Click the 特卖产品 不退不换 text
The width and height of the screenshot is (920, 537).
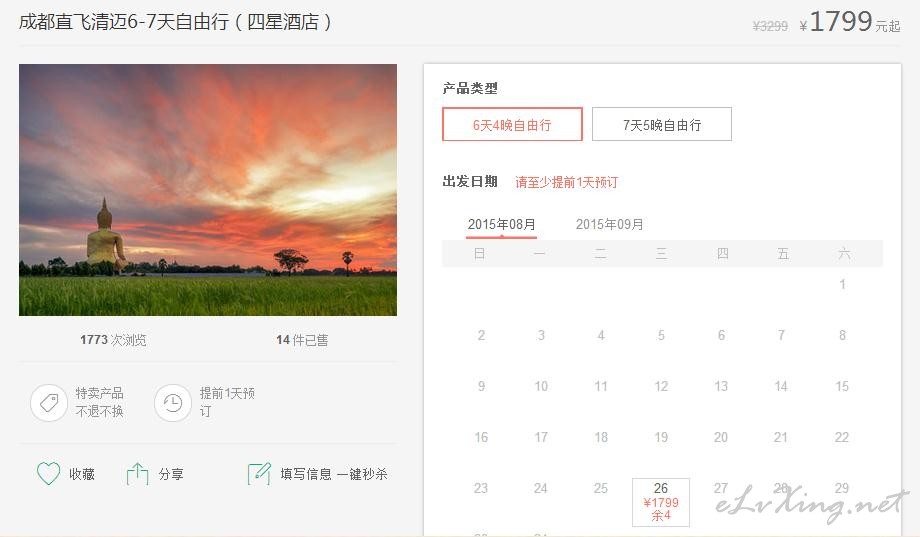(99, 402)
